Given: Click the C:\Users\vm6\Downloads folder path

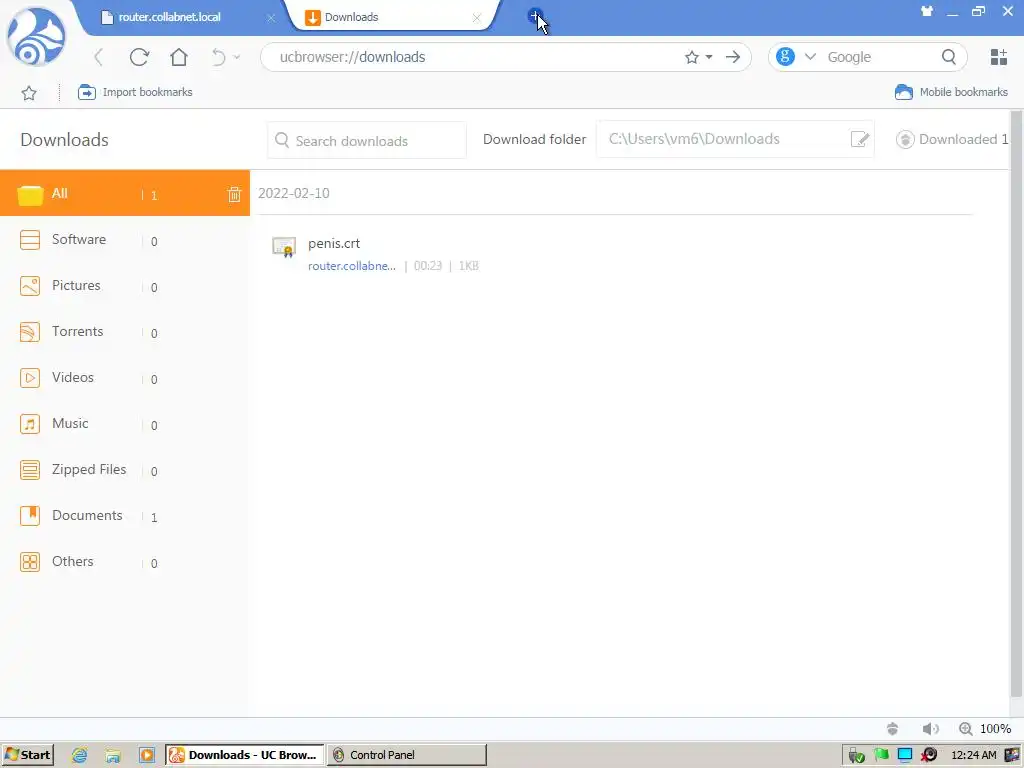Looking at the screenshot, I should pyautogui.click(x=694, y=139).
